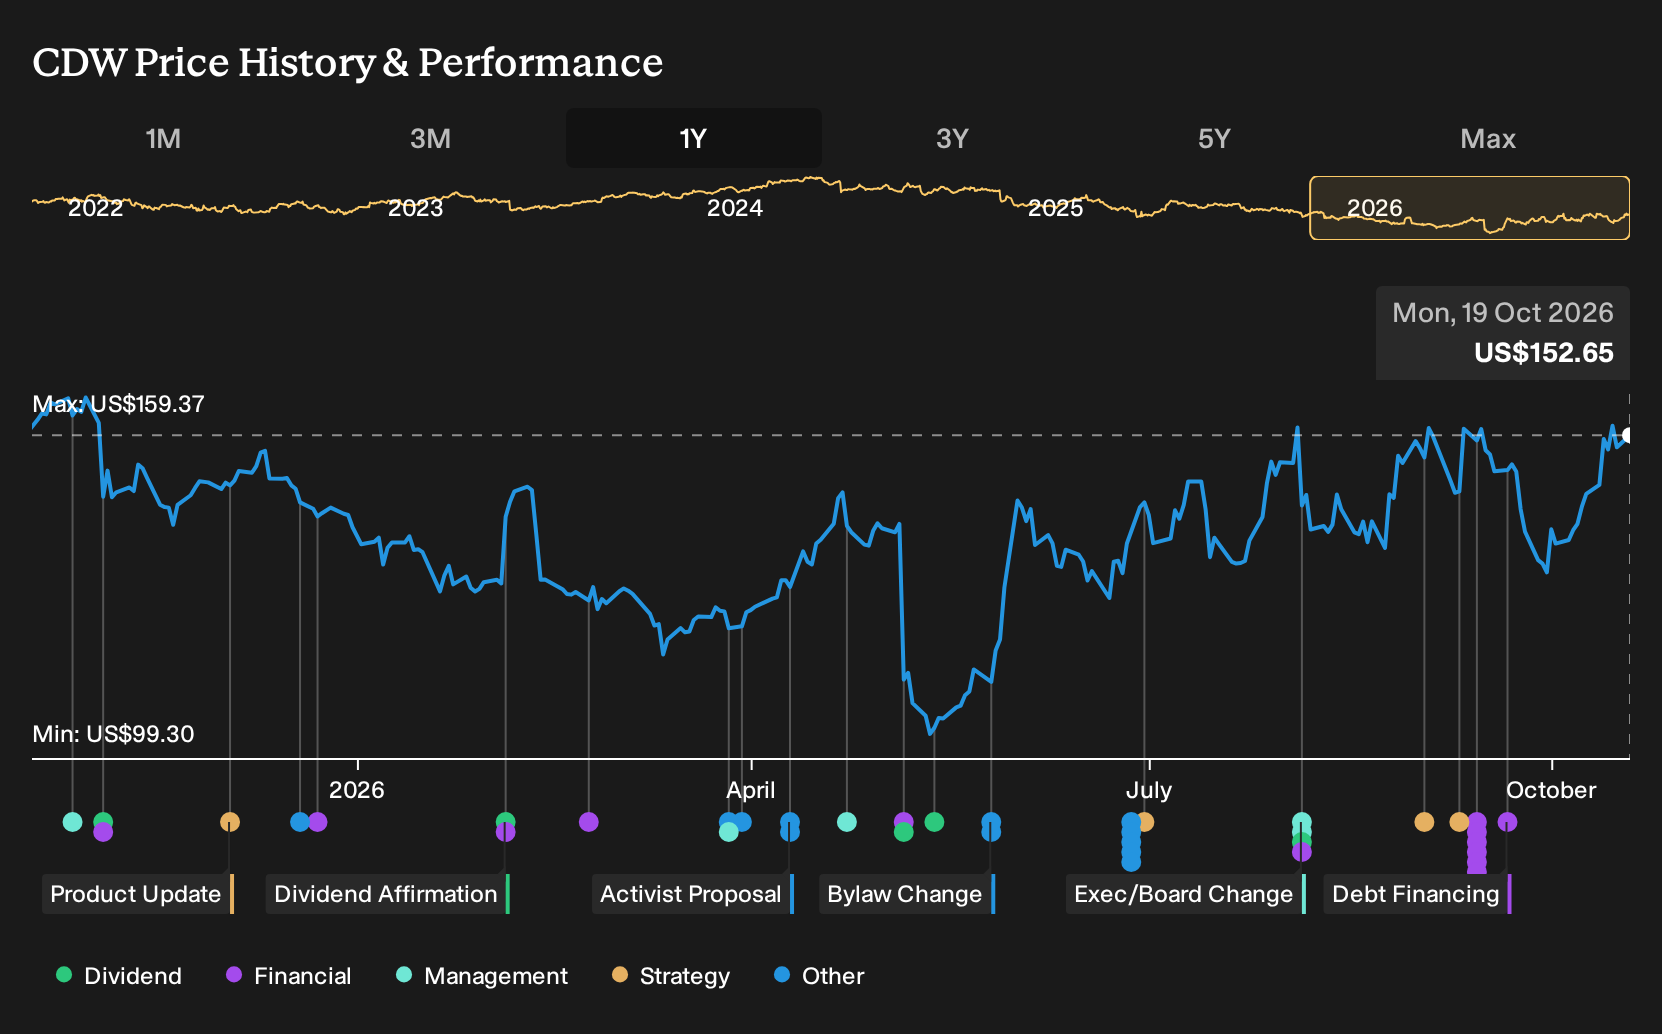This screenshot has width=1662, height=1034.
Task: Click the 2026 highlighted range selector in the mini chart
Action: pyautogui.click(x=1469, y=208)
